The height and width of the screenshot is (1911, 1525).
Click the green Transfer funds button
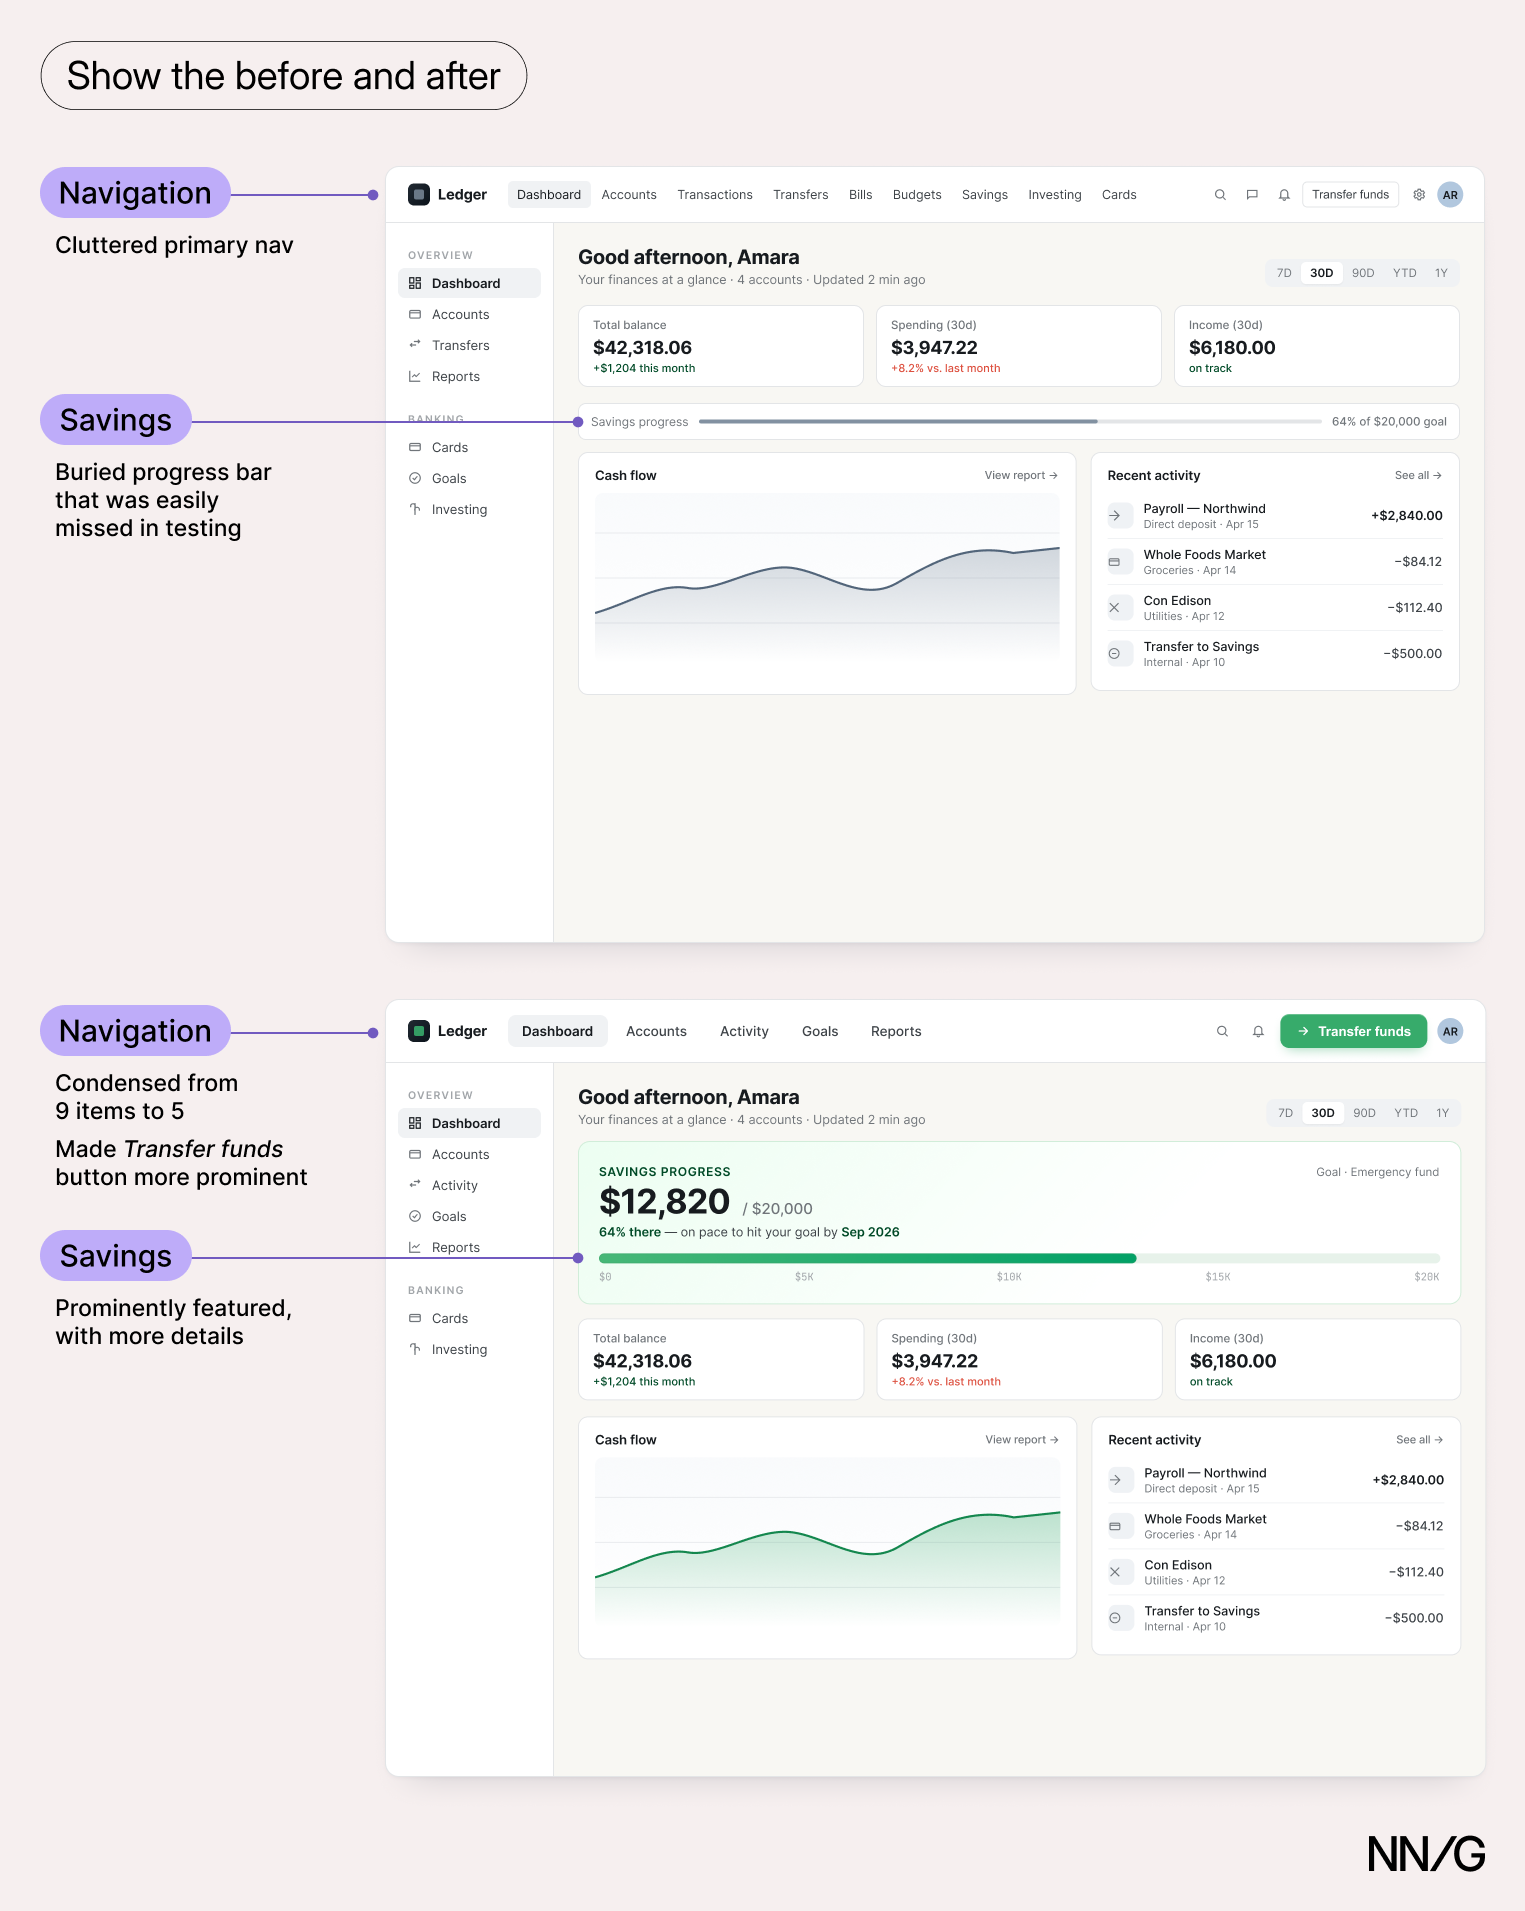click(1353, 1031)
